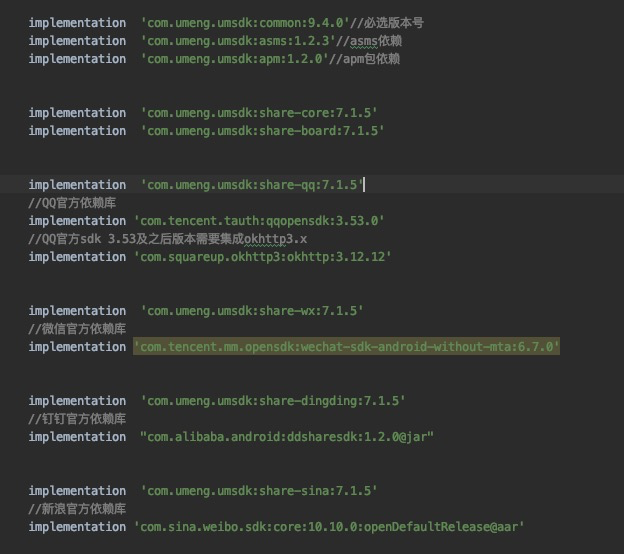
Task: Click the //apm包依赖 comment
Action: (x=365, y=59)
